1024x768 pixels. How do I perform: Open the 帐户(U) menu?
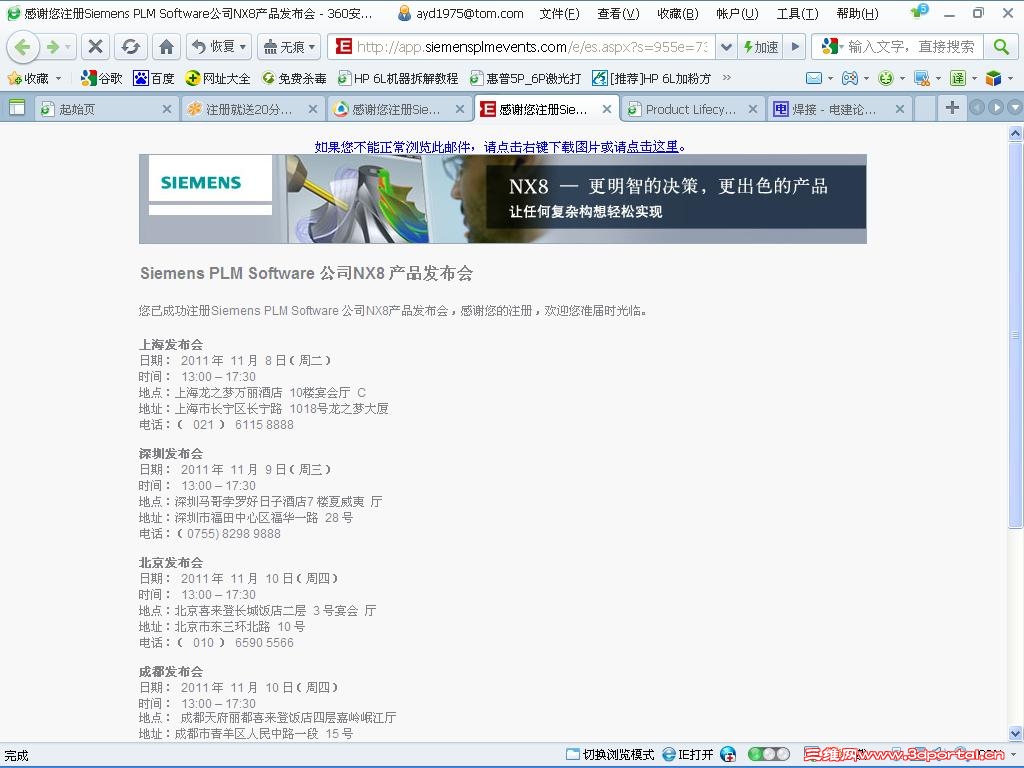[737, 13]
